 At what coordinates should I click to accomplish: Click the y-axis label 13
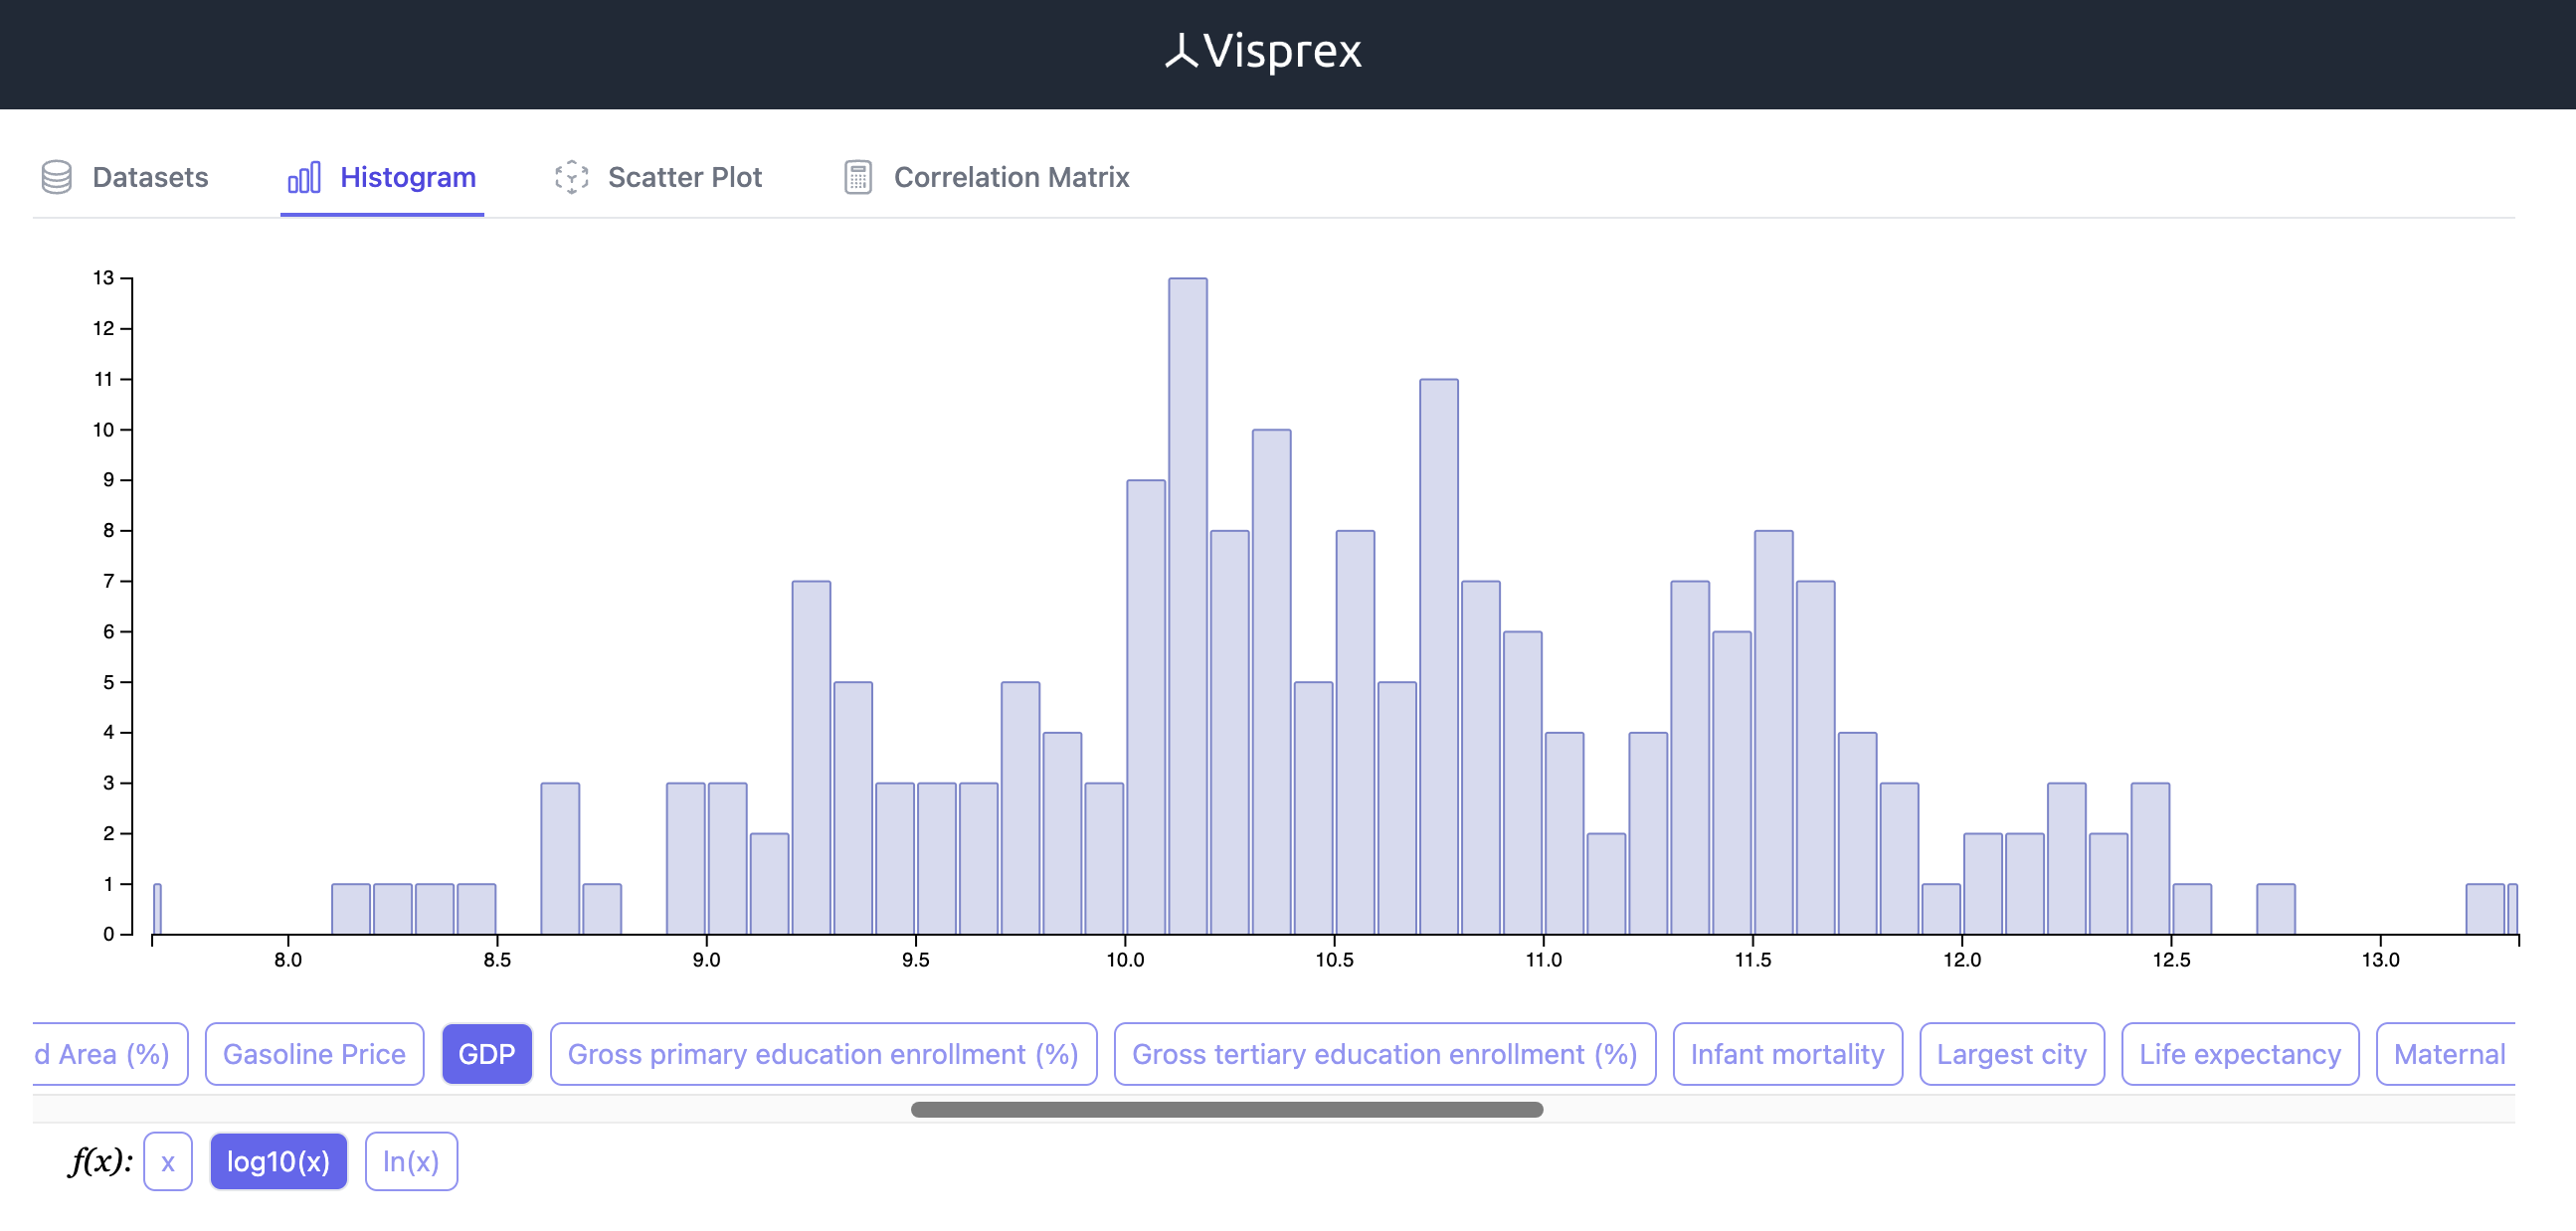pyautogui.click(x=103, y=278)
